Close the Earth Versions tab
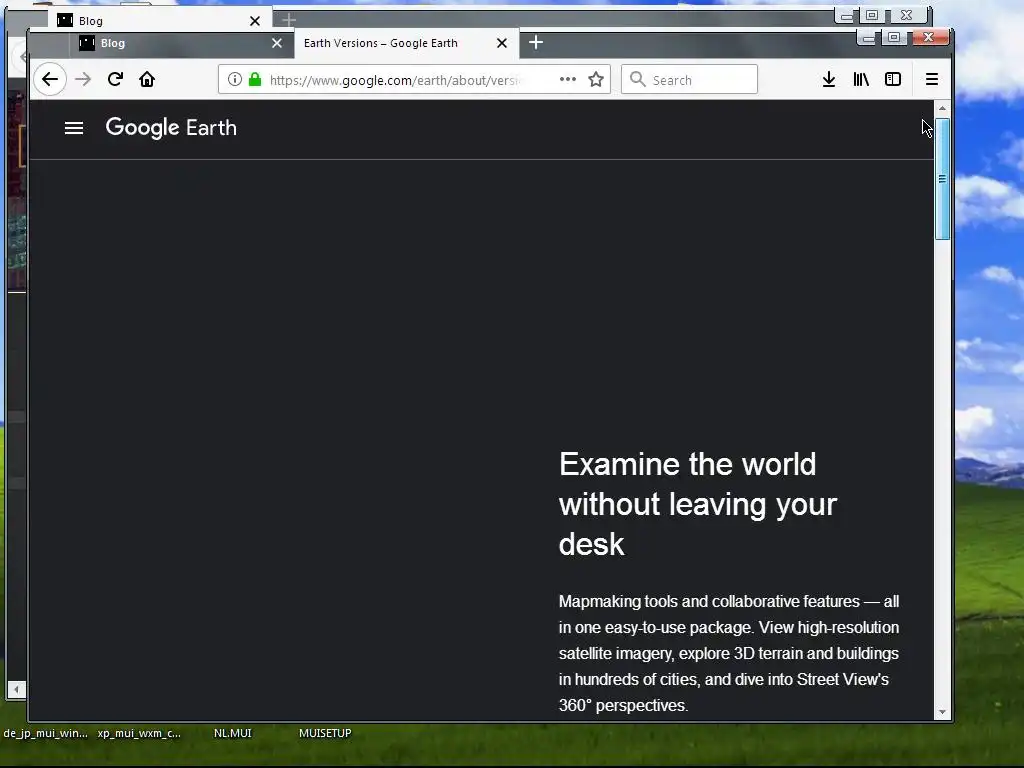Viewport: 1024px width, 768px height. coord(502,43)
